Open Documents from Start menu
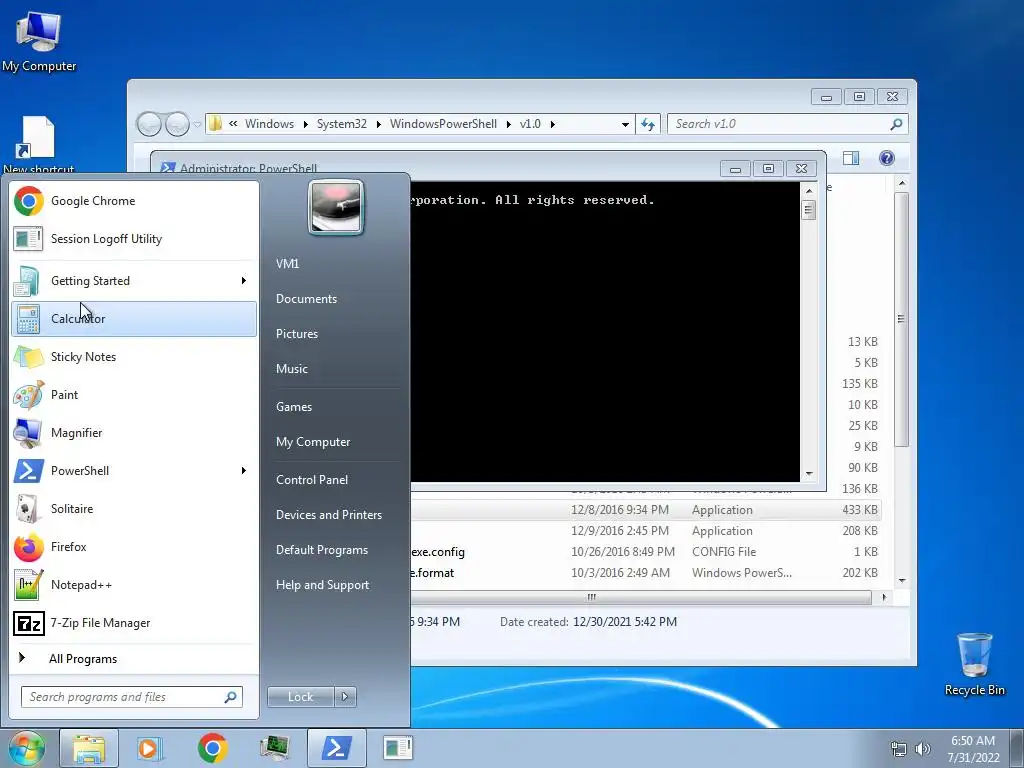 pos(306,299)
